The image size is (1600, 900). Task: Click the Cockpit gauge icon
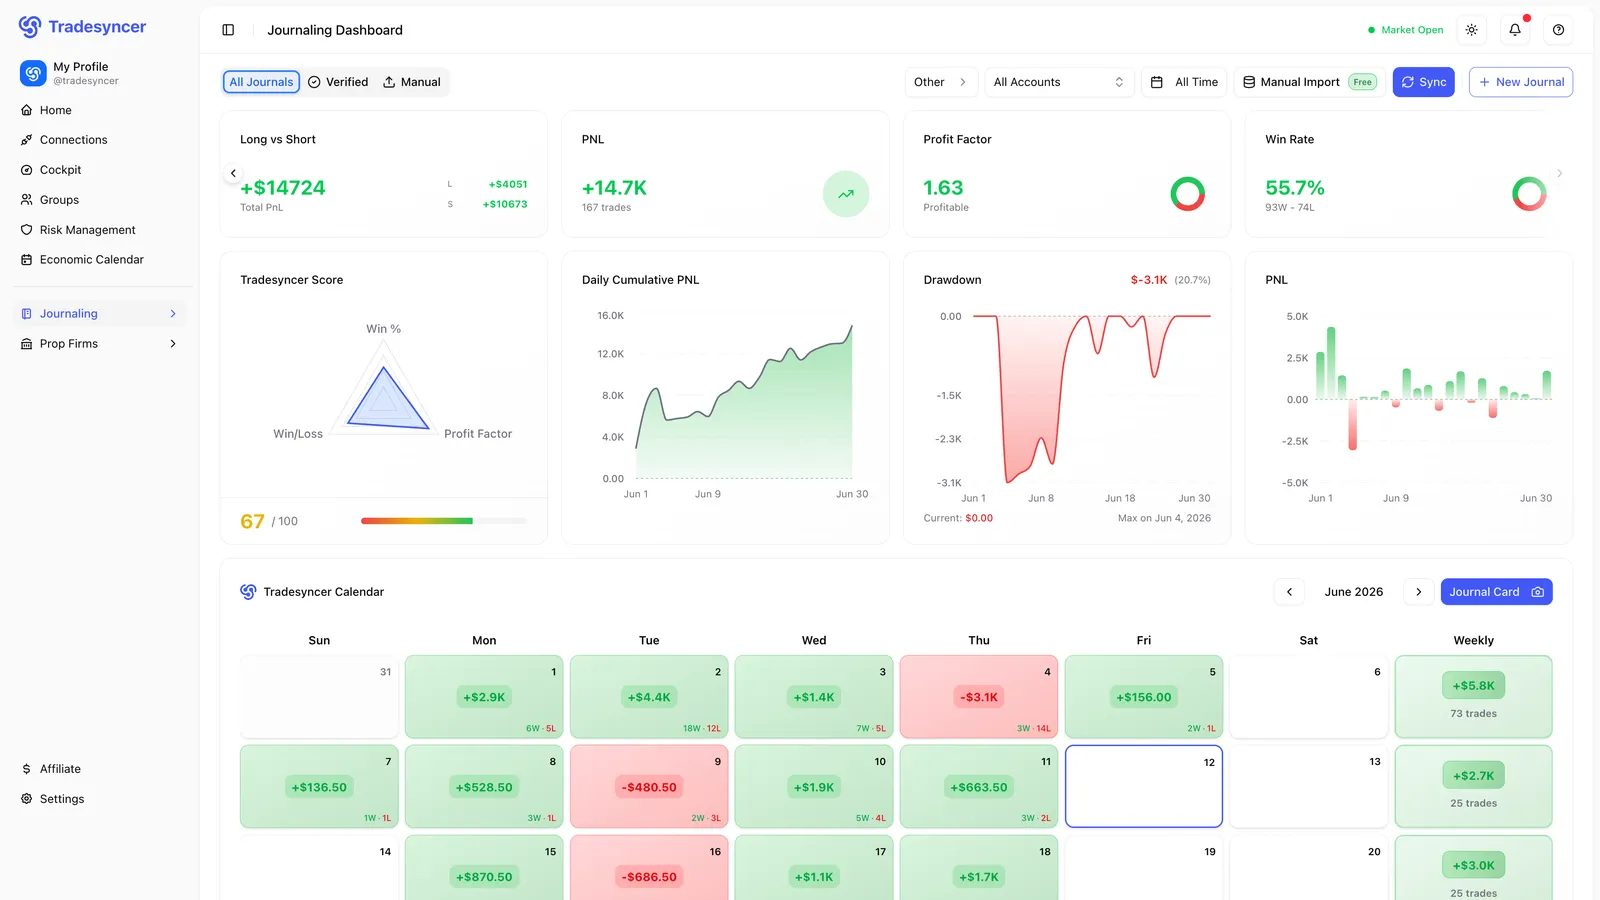tap(27, 170)
